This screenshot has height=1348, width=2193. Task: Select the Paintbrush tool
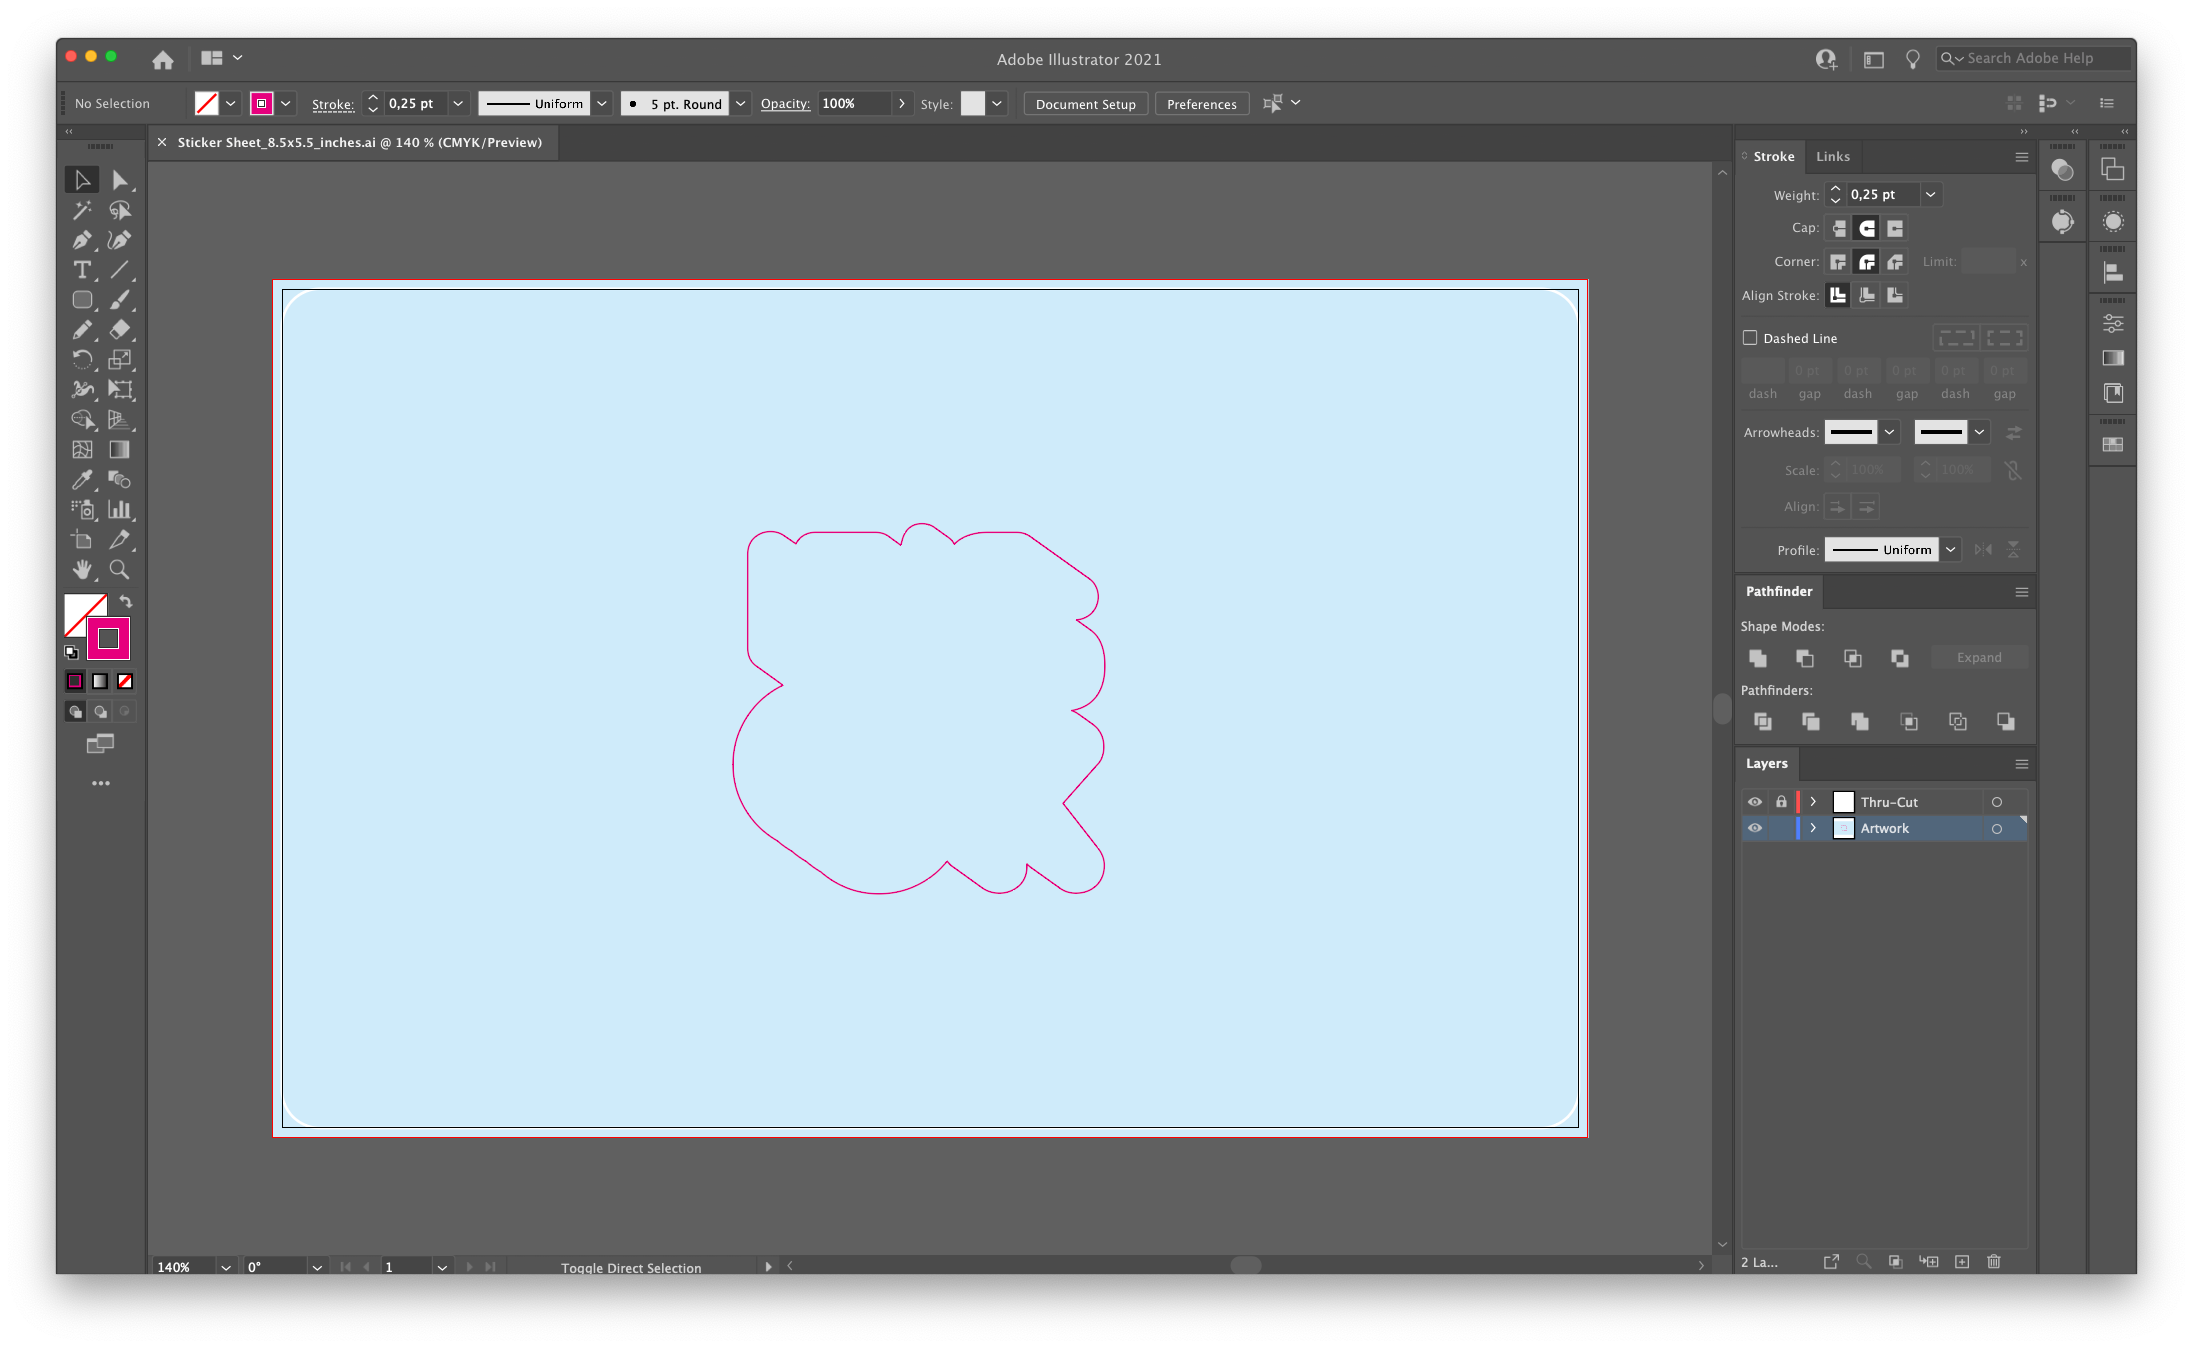tap(120, 300)
